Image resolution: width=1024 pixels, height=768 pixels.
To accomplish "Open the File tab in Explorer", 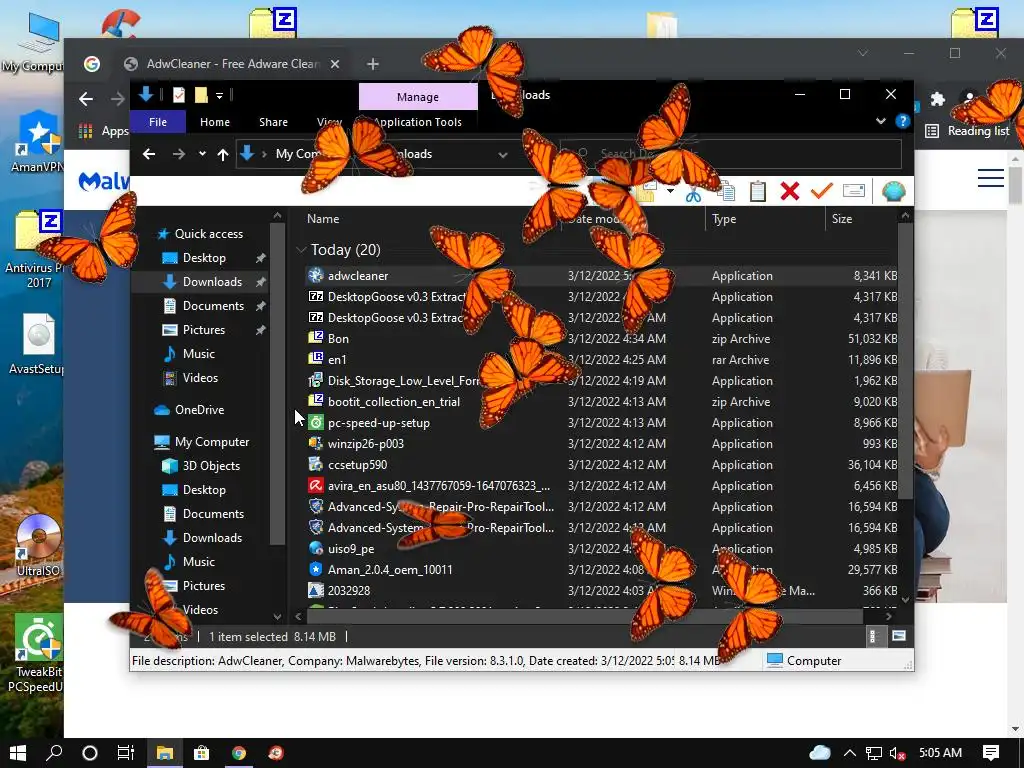I will 158,122.
